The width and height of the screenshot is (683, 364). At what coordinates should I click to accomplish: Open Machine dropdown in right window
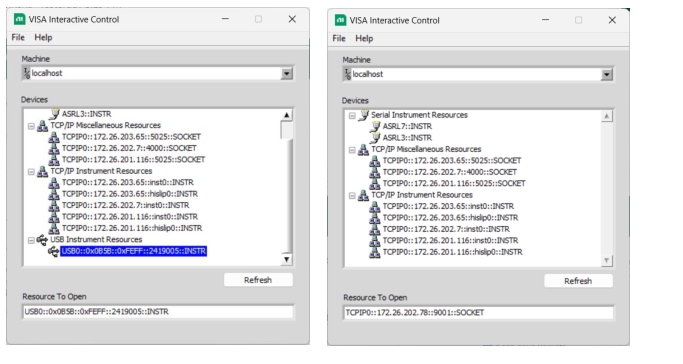607,75
